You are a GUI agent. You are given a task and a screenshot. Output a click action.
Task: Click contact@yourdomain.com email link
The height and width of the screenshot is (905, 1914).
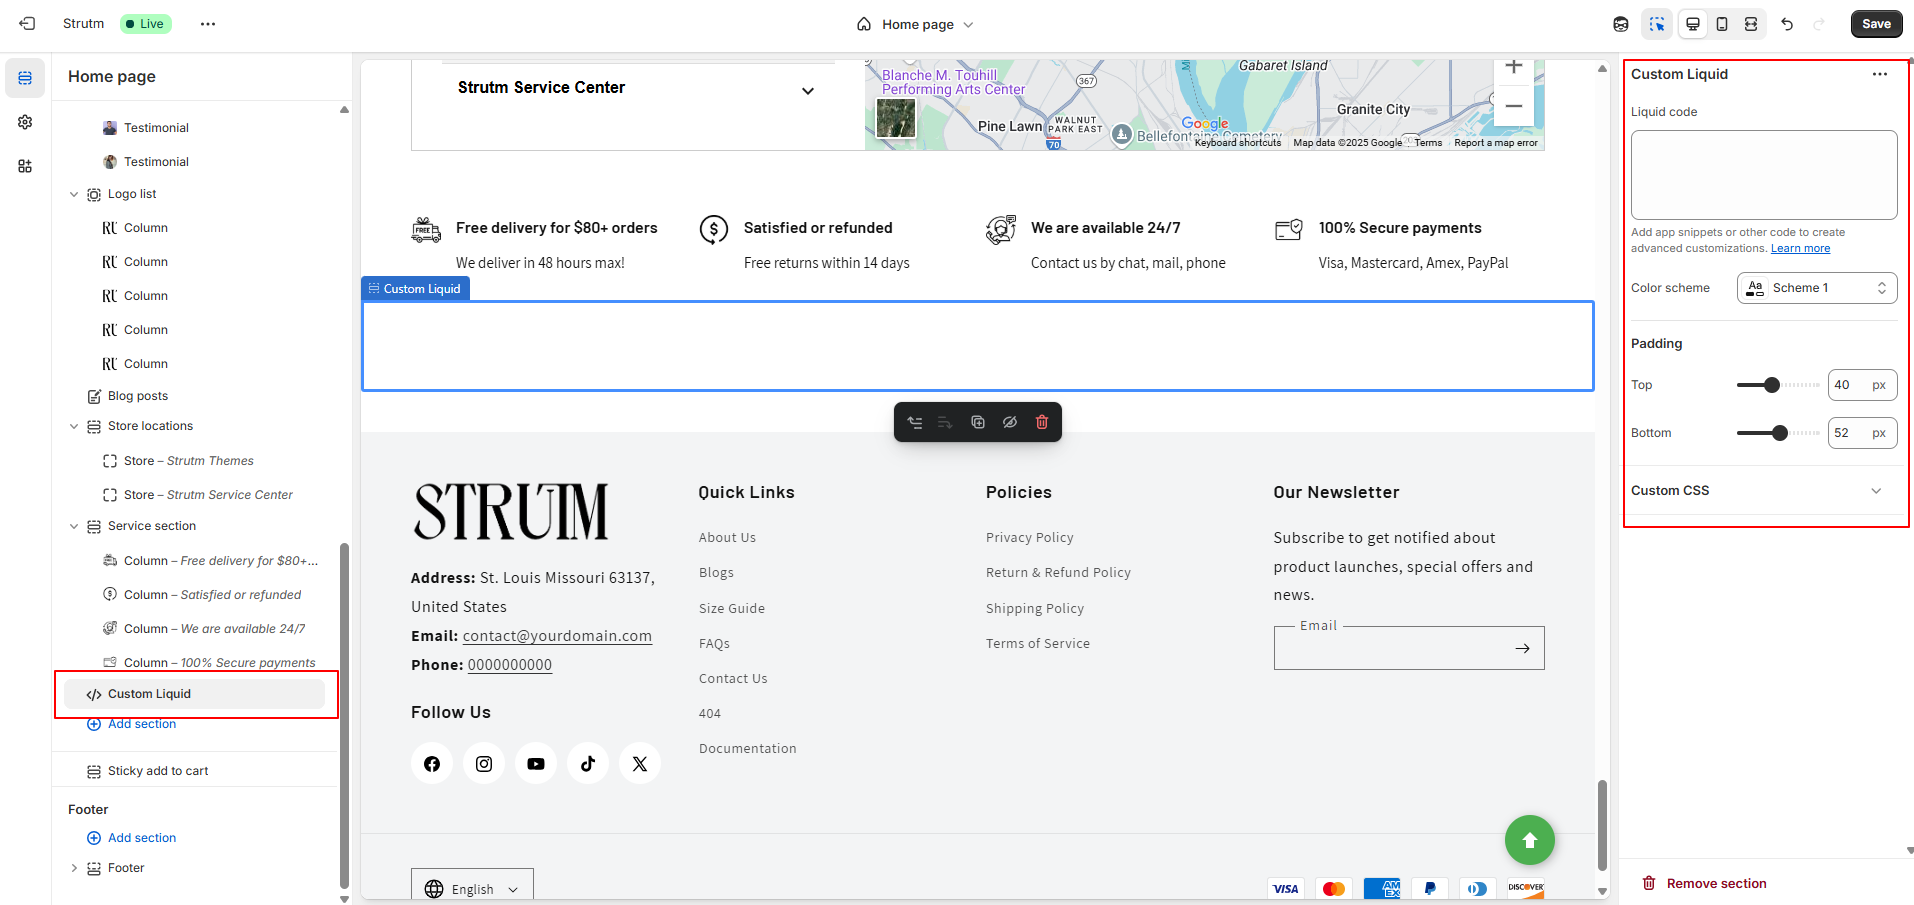[x=557, y=636]
